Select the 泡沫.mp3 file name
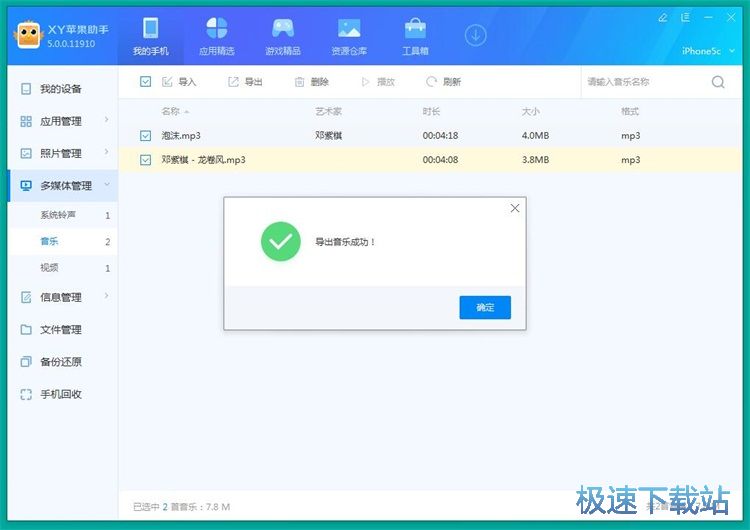The image size is (750, 530). (x=181, y=135)
